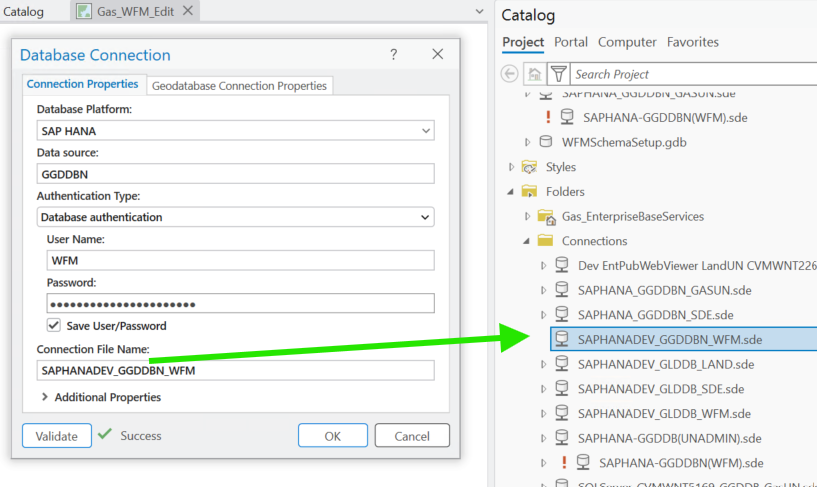This screenshot has width=817, height=487.
Task: Select the WFMSchemaSetup.gdb item
Action: point(624,142)
